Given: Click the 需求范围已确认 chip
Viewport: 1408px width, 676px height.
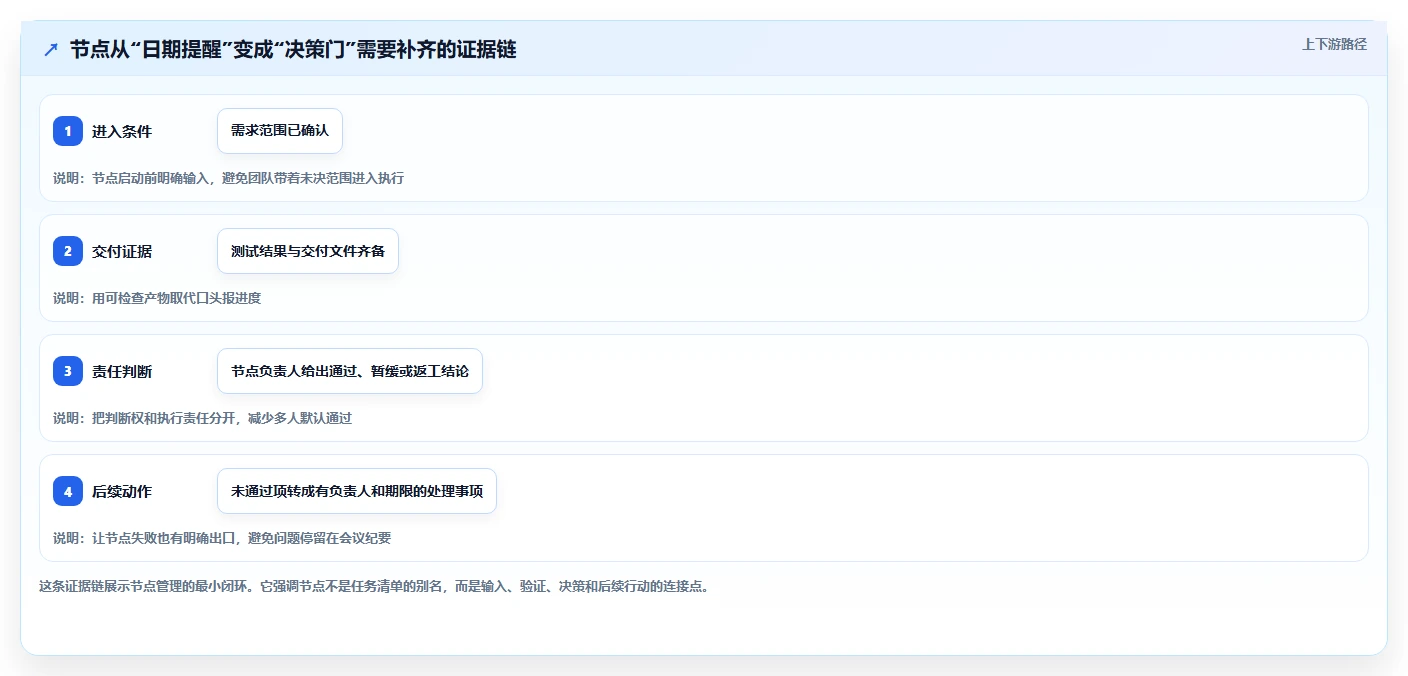Looking at the screenshot, I should coord(280,131).
